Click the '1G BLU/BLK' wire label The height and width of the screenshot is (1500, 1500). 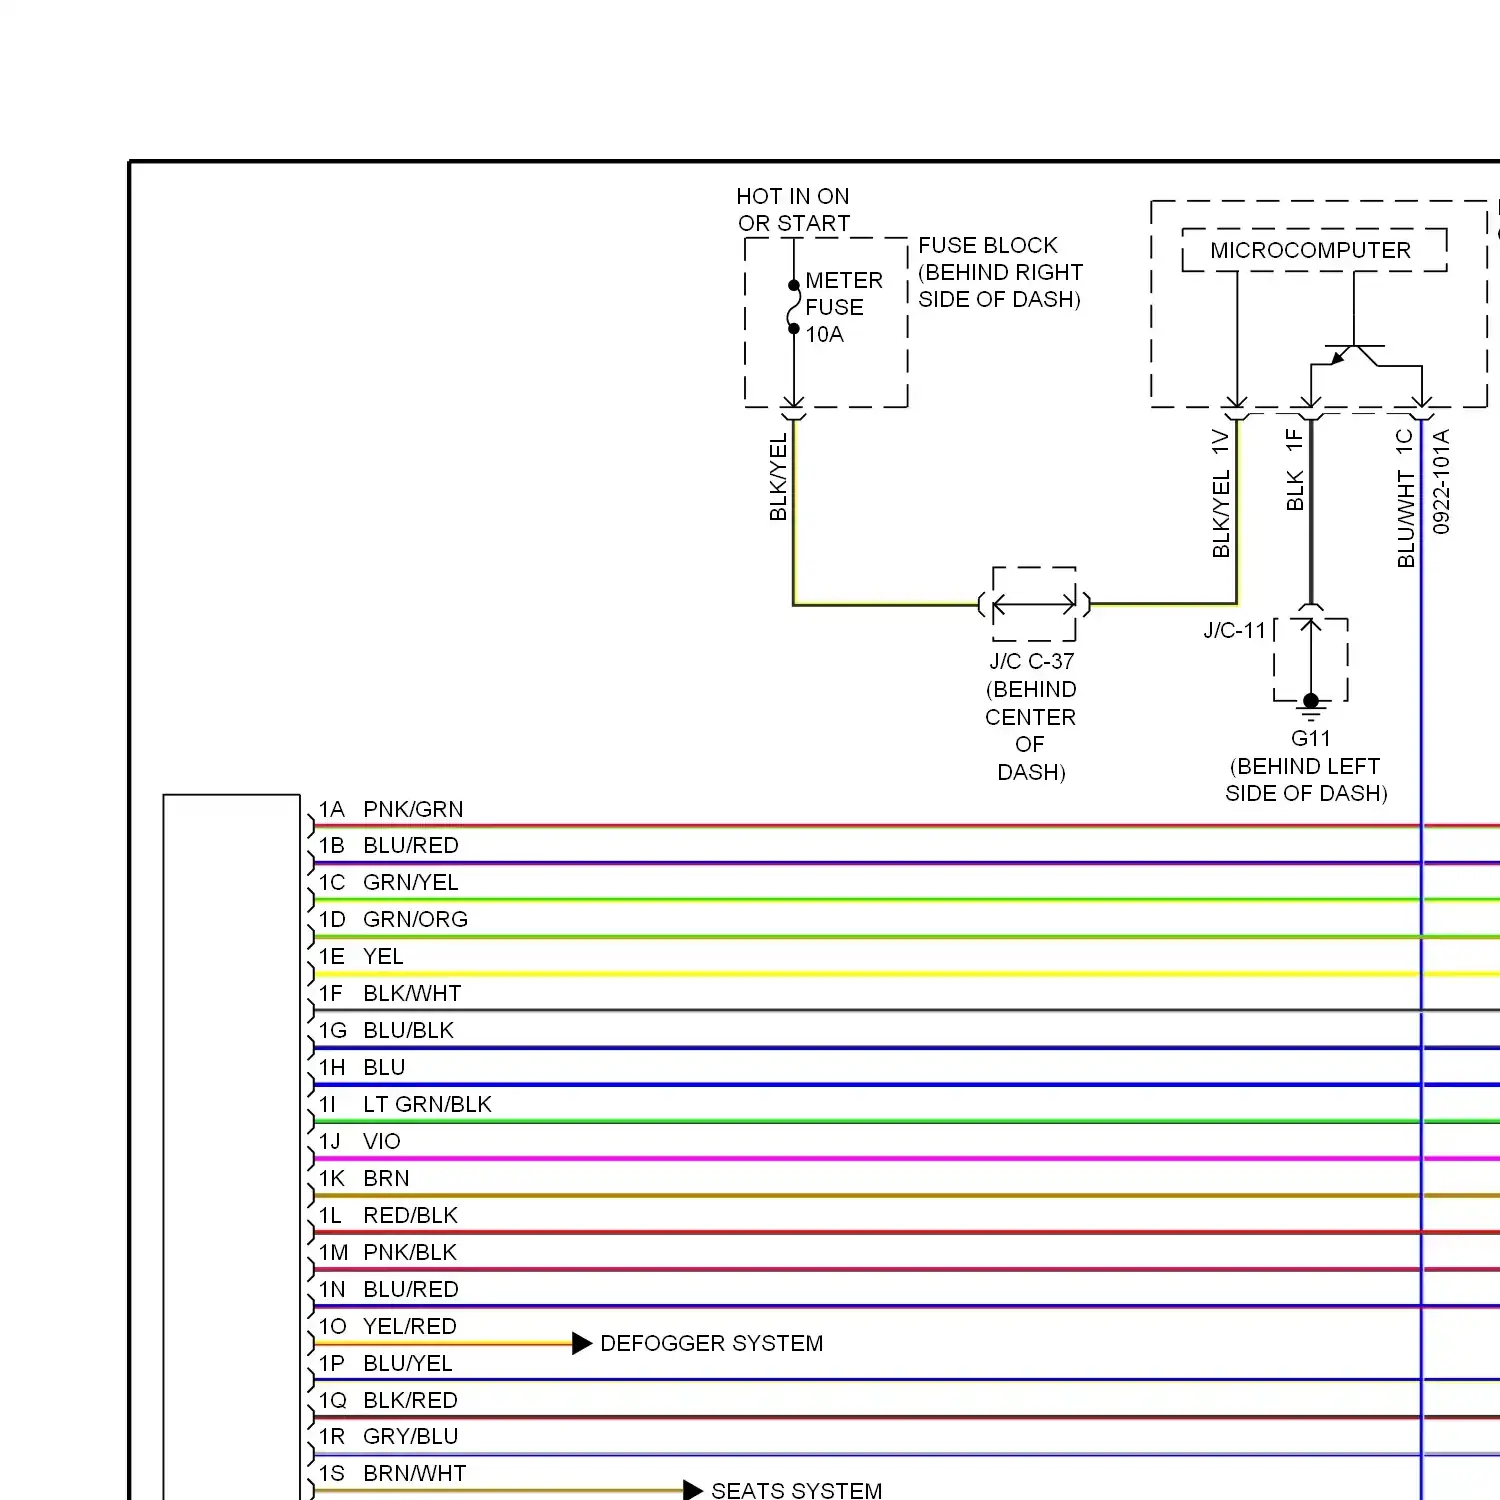tap(386, 1030)
